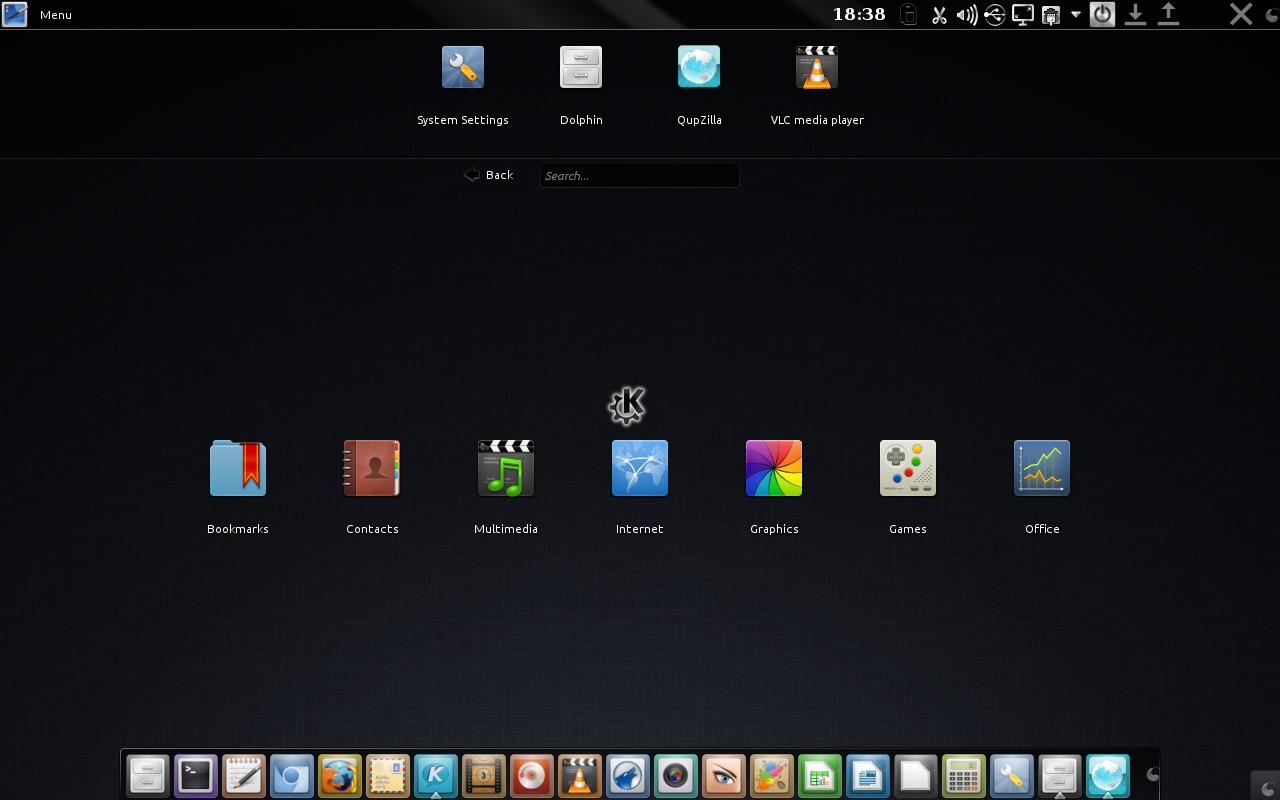Open the network connection tray icon
Viewport: 1280px width, 800px height.
[1051, 14]
